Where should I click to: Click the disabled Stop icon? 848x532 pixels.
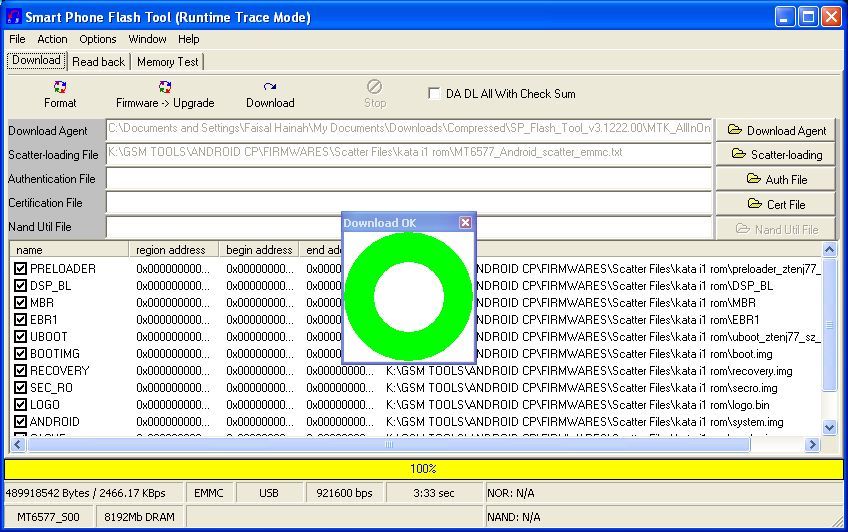click(x=374, y=87)
